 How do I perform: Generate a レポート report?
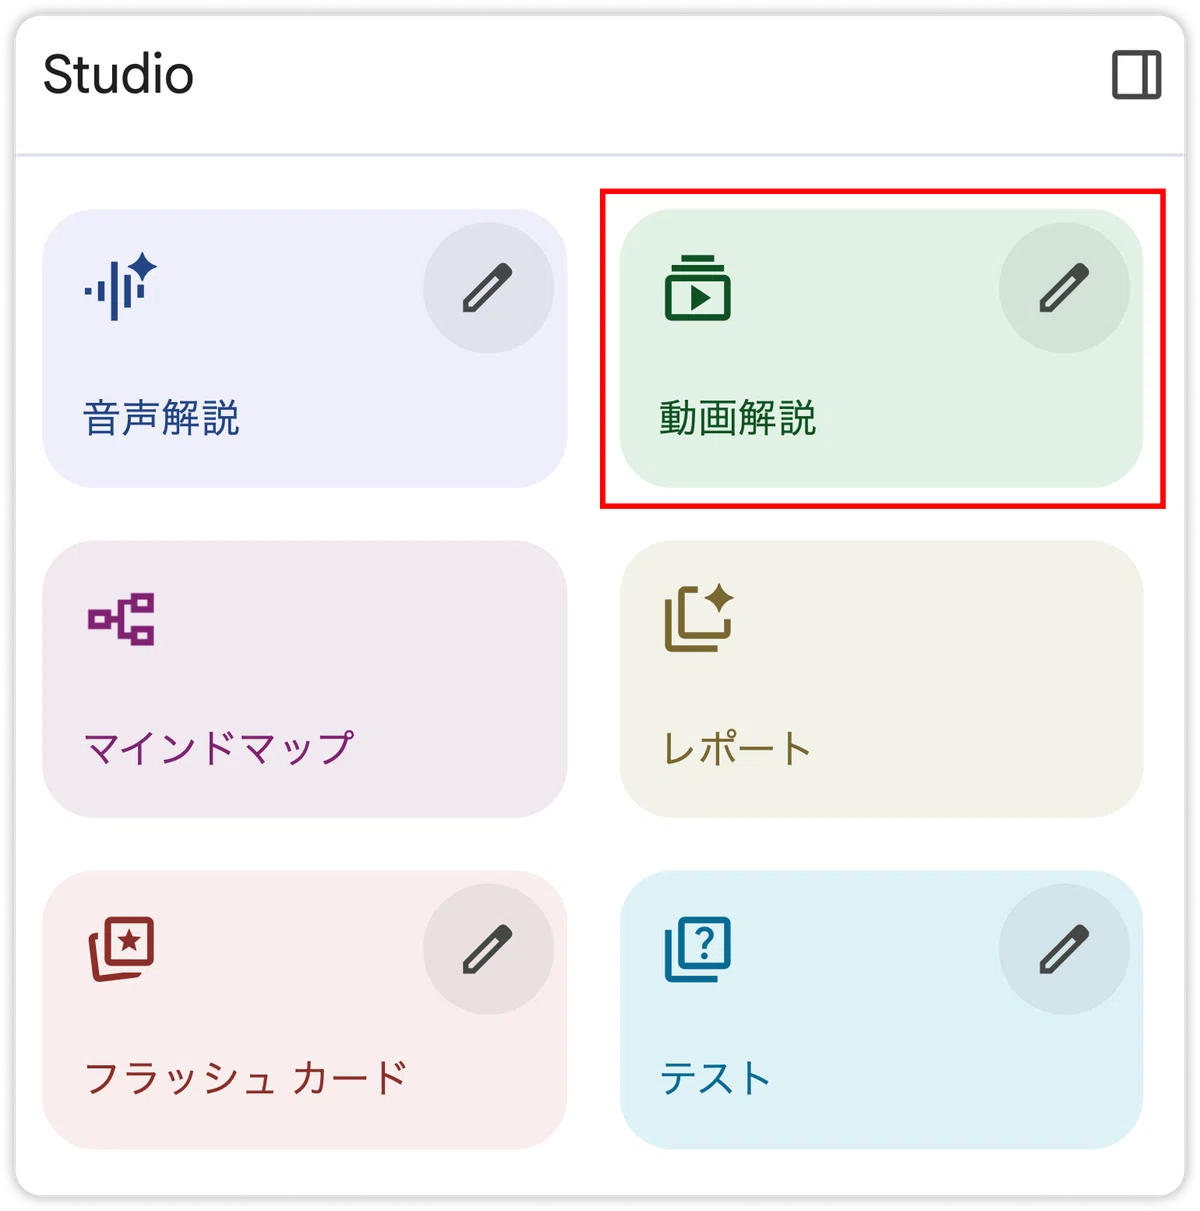pos(881,679)
